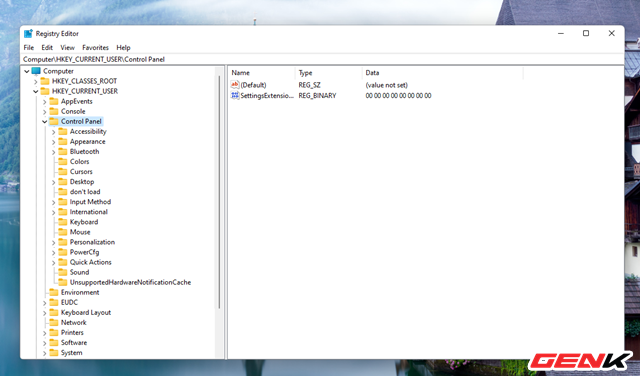Screen dimensions: 640x376
Task: Click the Desktop folder icon
Action: (x=63, y=182)
